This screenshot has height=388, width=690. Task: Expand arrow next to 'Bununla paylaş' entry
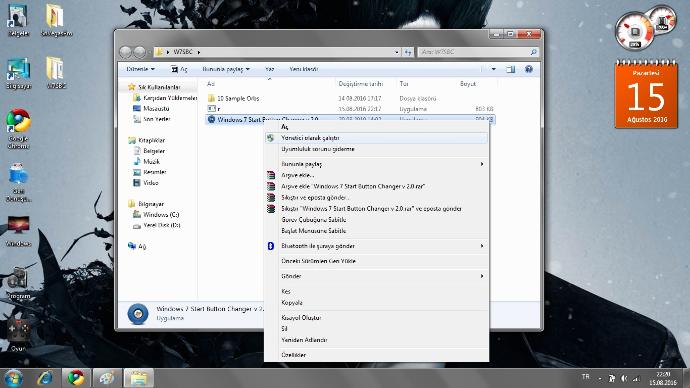click(482, 164)
